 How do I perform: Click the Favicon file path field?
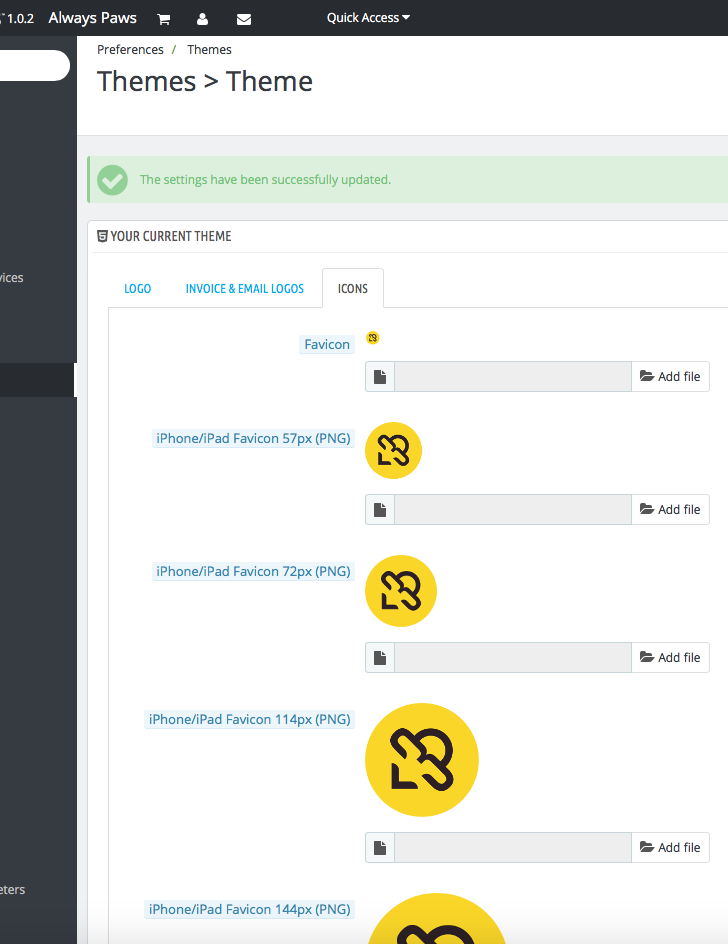coord(513,377)
